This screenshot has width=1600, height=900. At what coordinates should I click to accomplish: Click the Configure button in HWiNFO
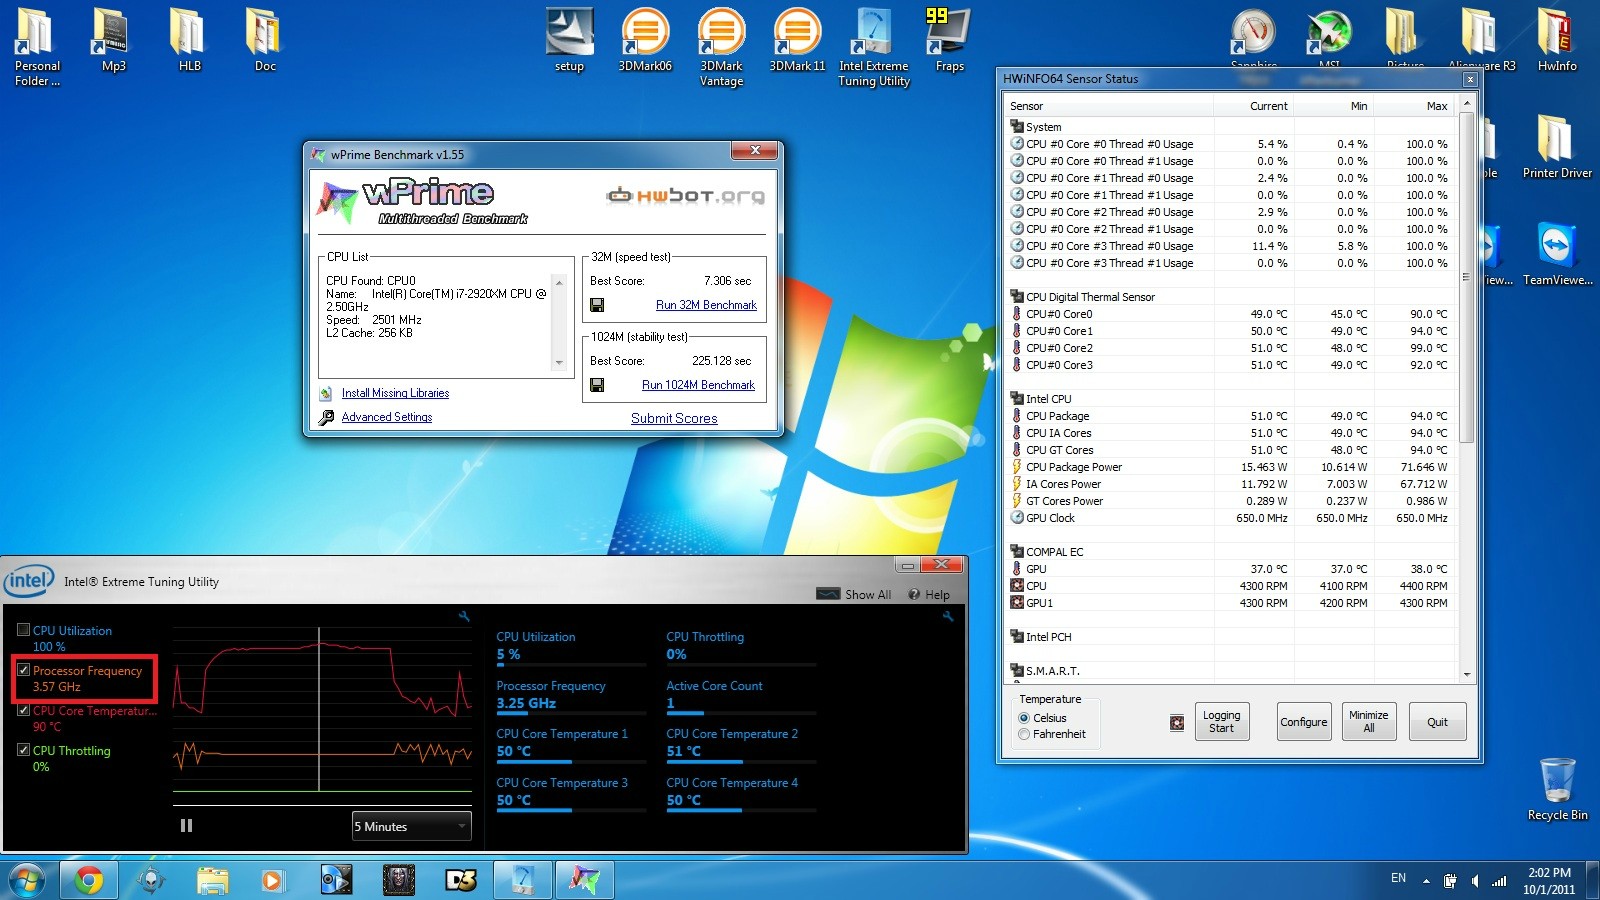tap(1304, 722)
